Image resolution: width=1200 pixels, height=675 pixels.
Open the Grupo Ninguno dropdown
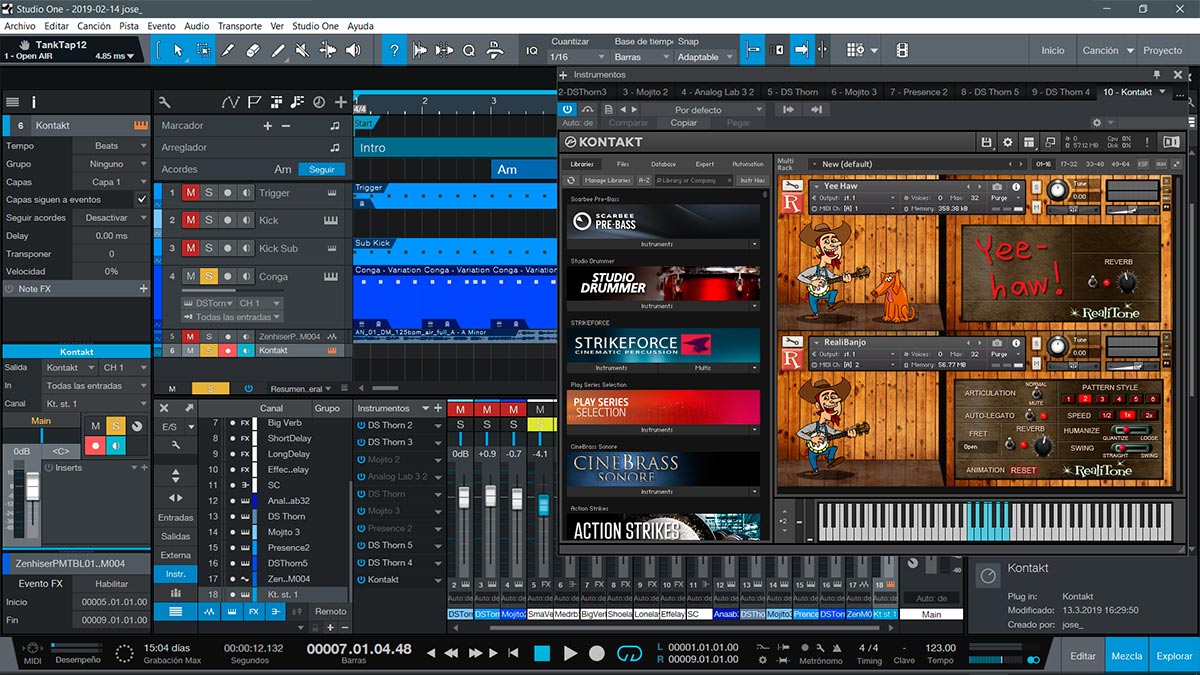pyautogui.click(x=111, y=164)
